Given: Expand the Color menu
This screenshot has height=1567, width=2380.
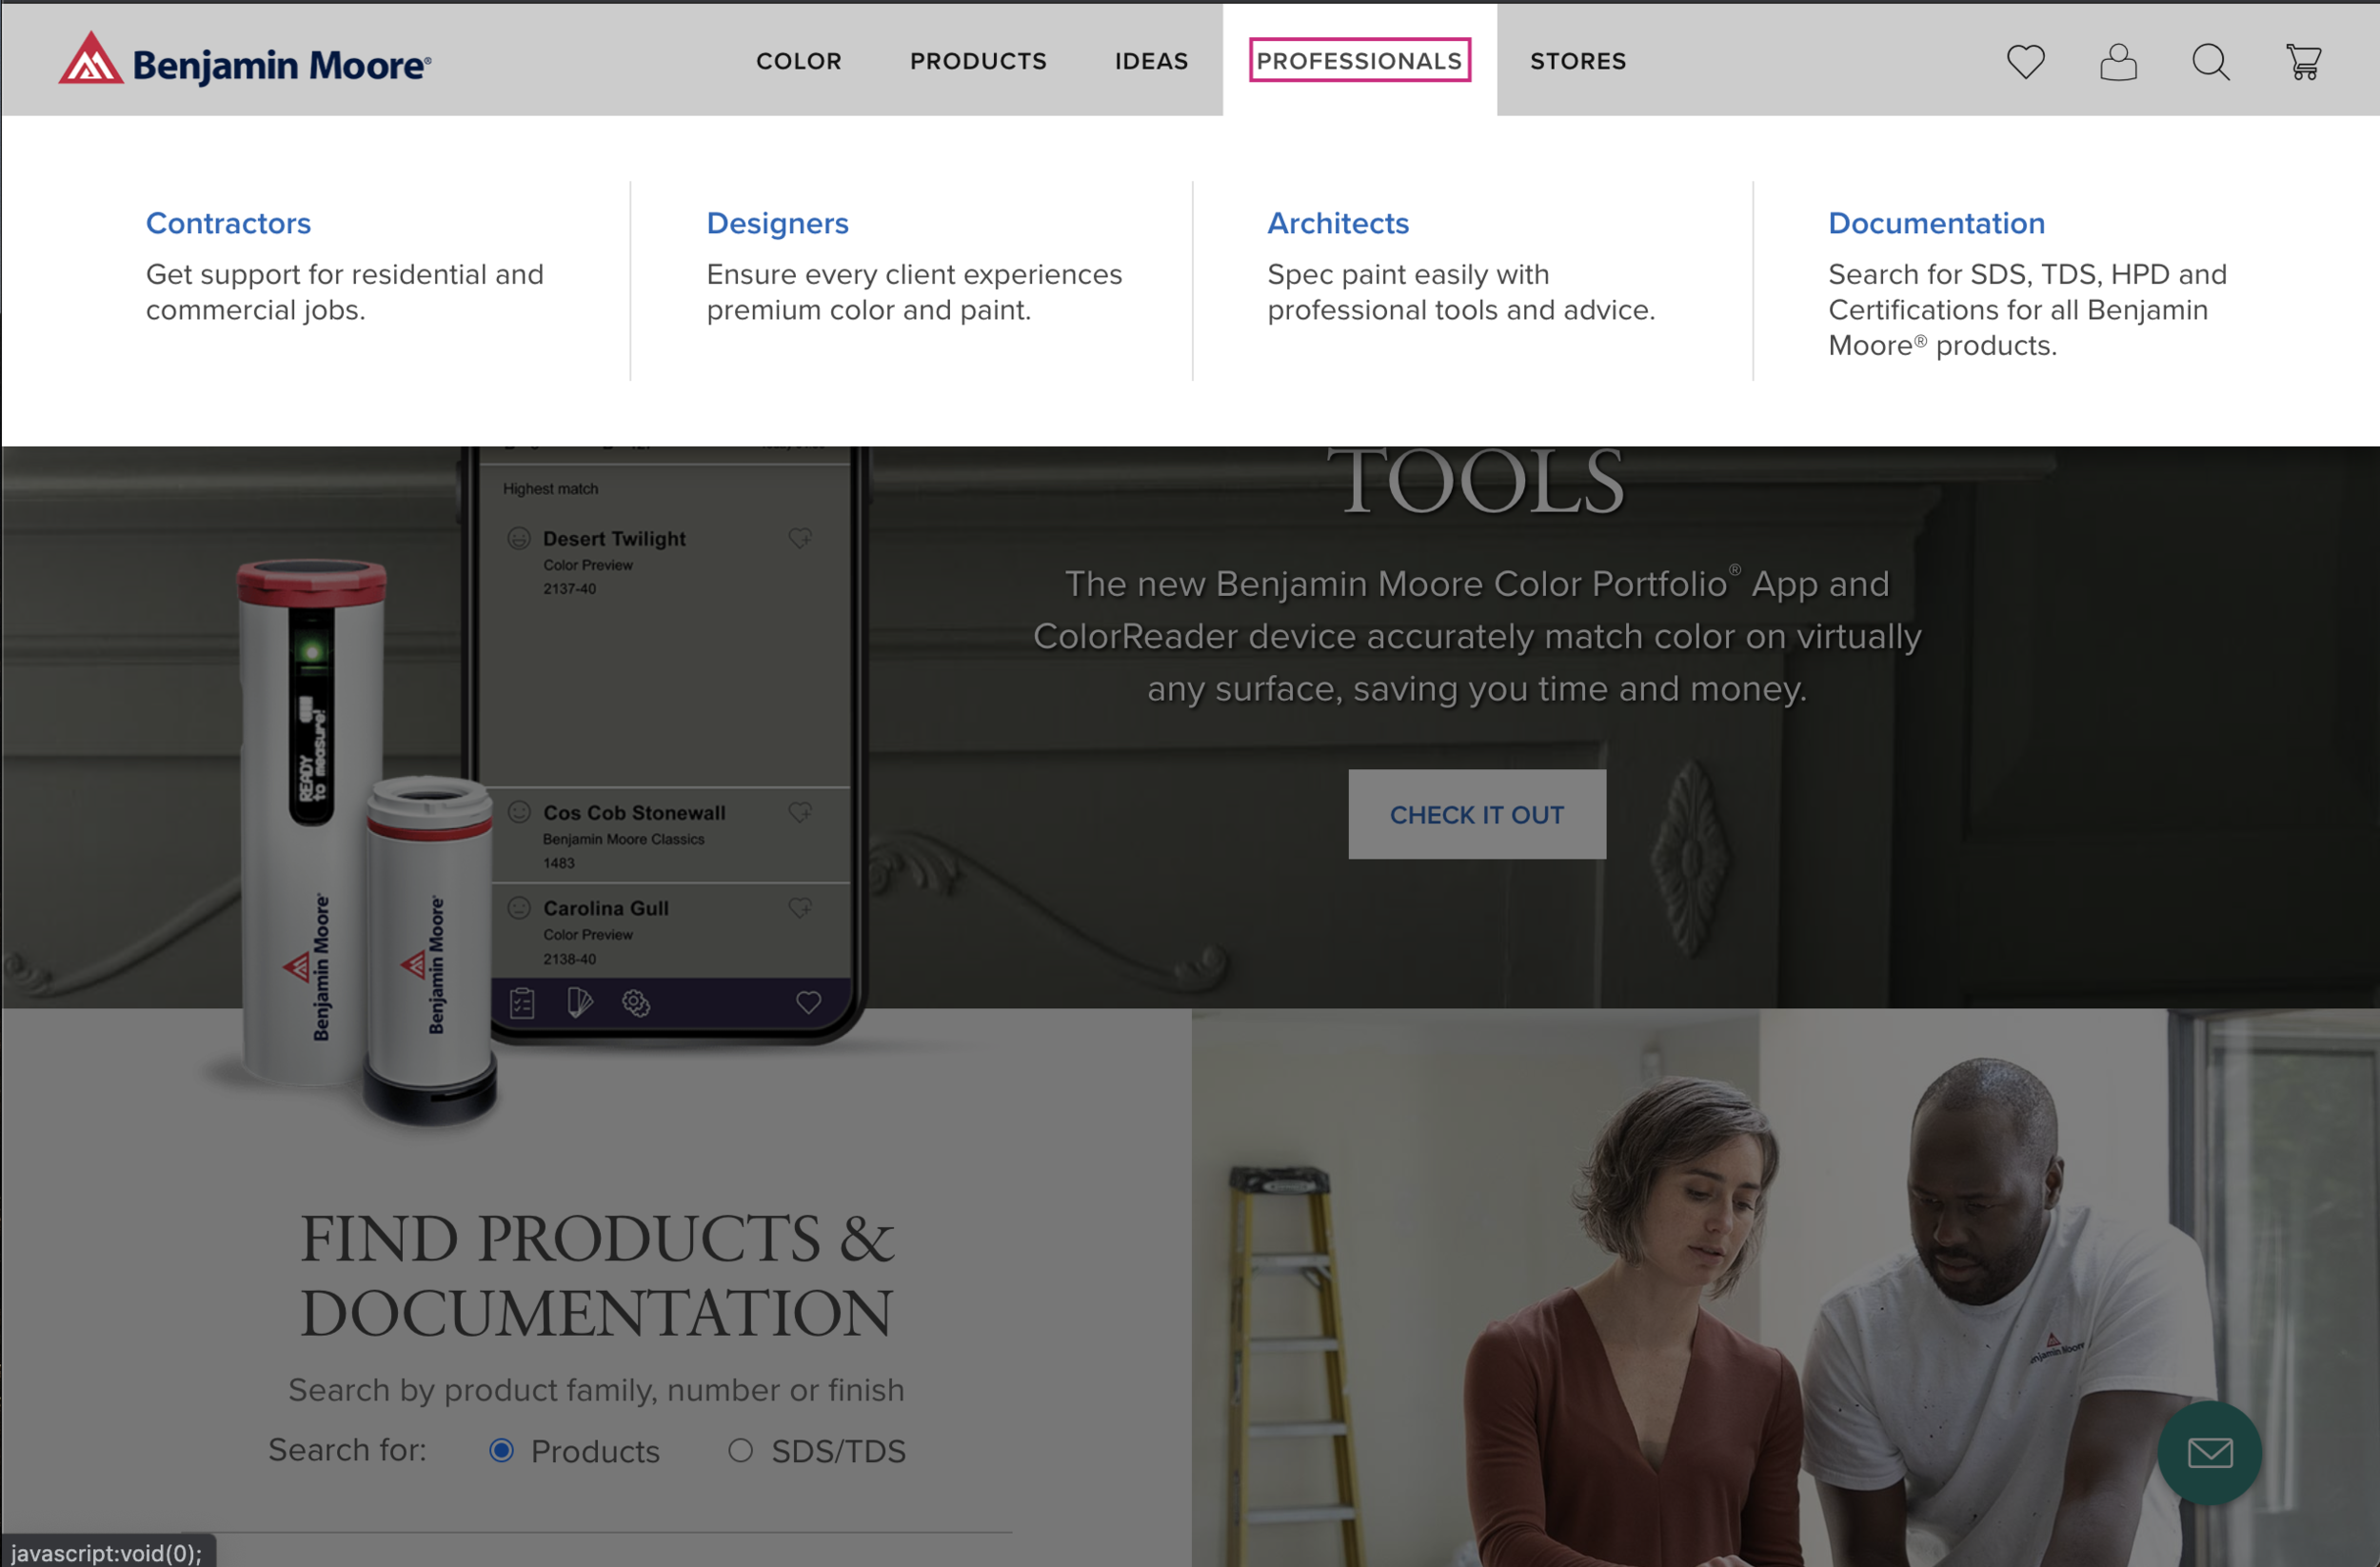Looking at the screenshot, I should [x=798, y=61].
